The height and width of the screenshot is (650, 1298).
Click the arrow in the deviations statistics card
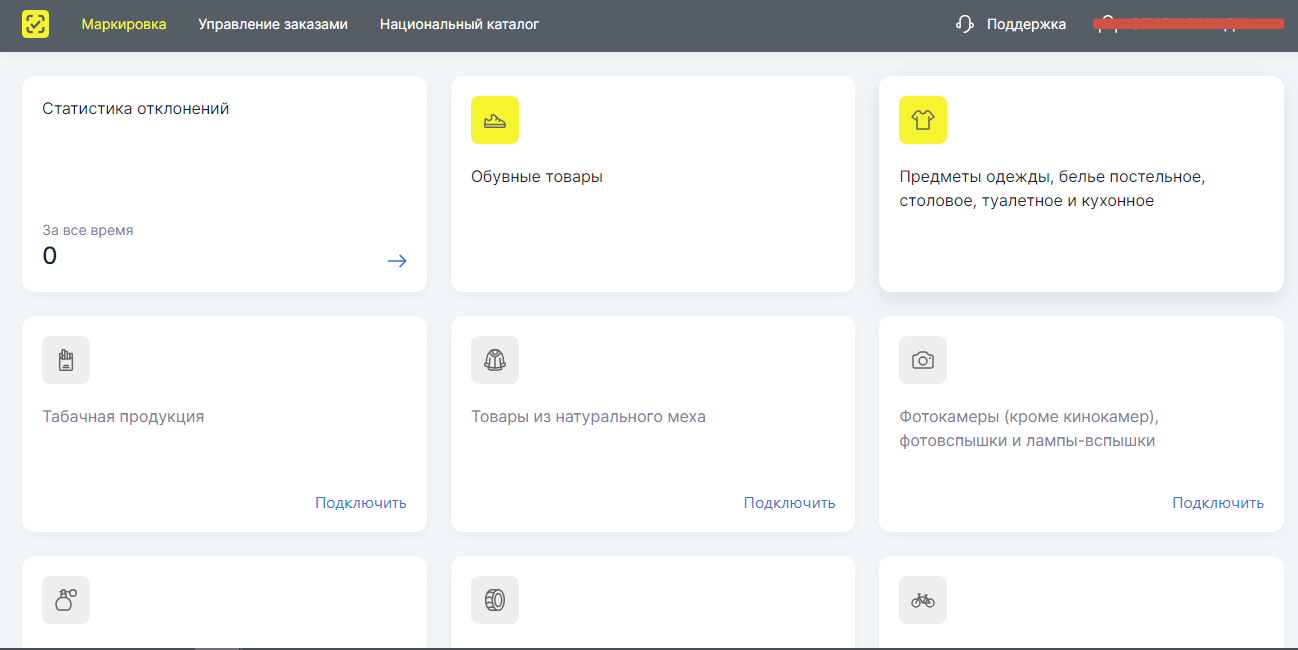[397, 260]
